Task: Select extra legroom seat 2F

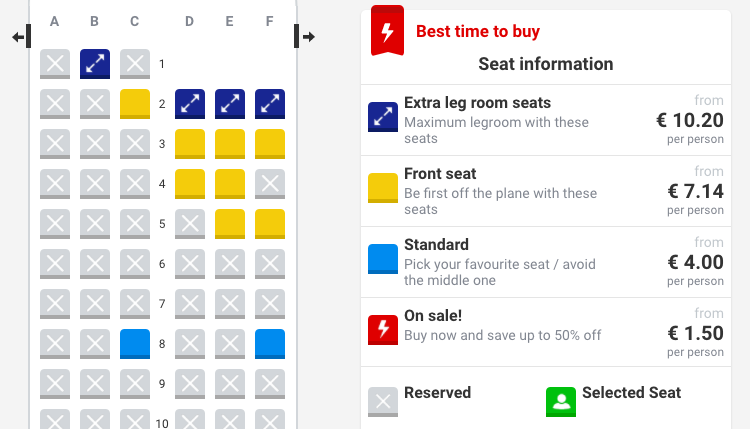Action: click(x=270, y=104)
